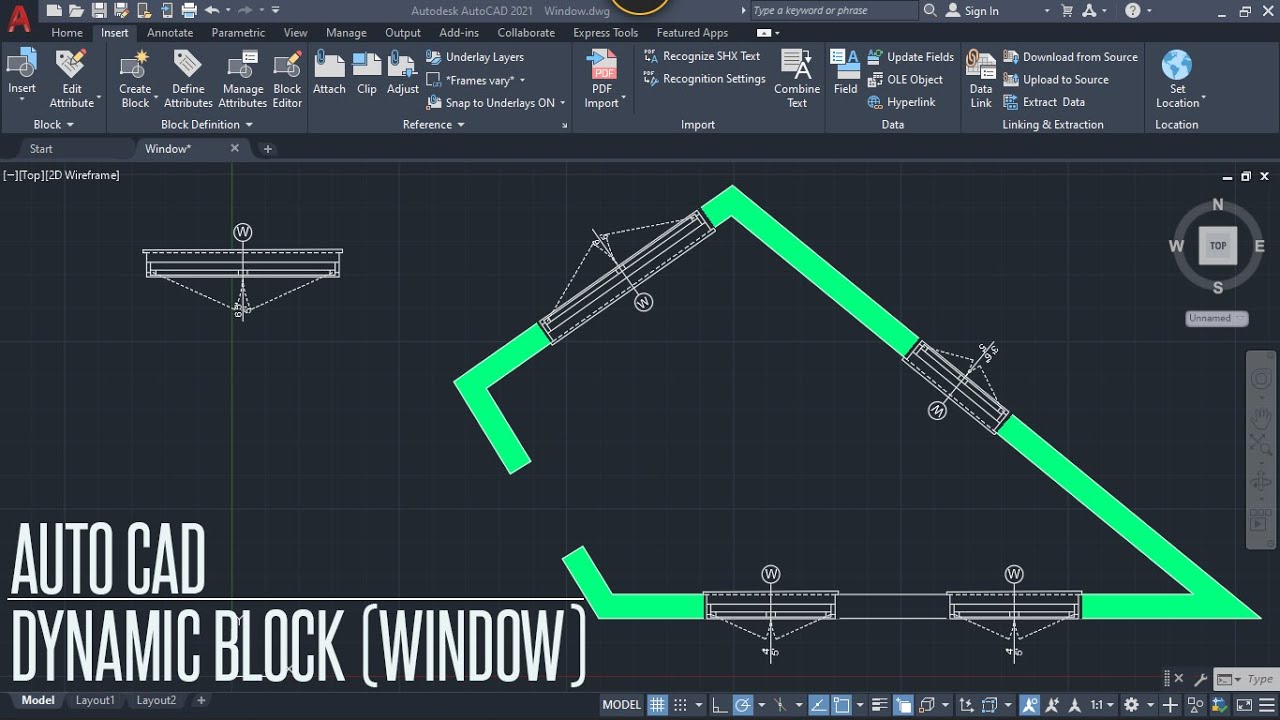Click the Data Link tool
Image resolution: width=1280 pixels, height=720 pixels.
point(981,78)
